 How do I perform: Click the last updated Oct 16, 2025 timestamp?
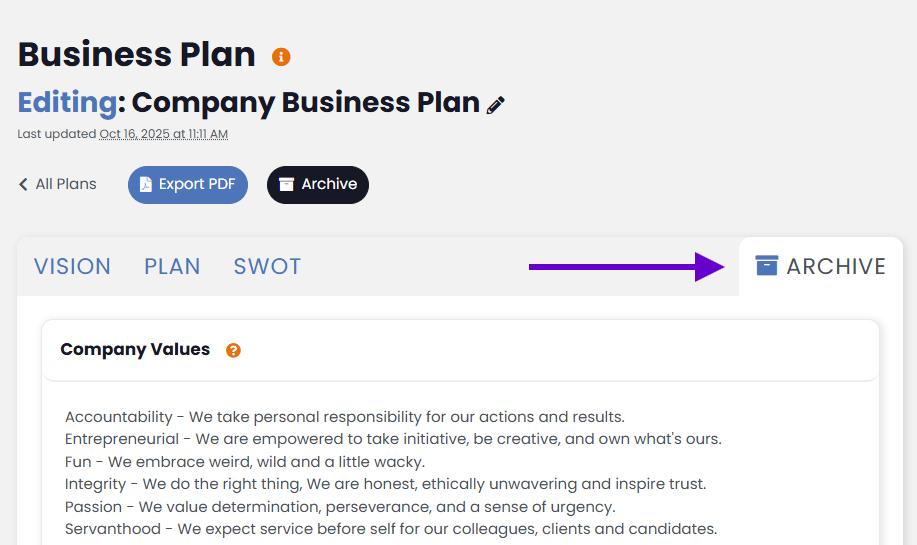pyautogui.click(x=163, y=134)
